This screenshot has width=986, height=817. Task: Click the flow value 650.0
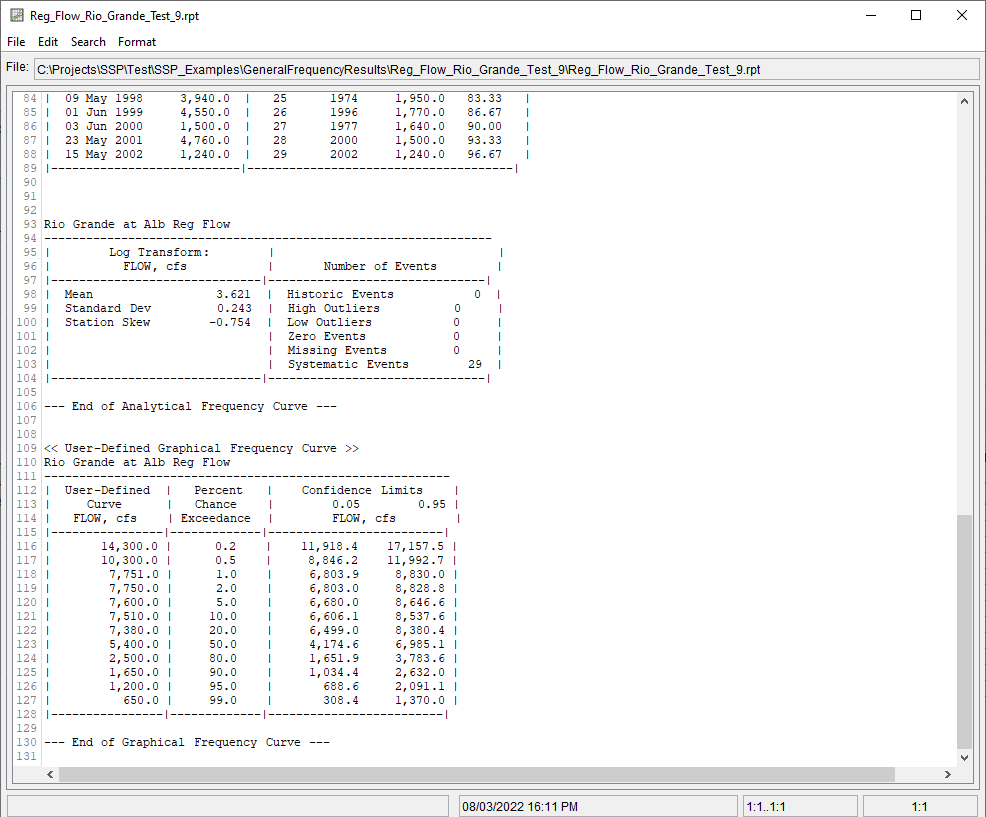(x=141, y=700)
